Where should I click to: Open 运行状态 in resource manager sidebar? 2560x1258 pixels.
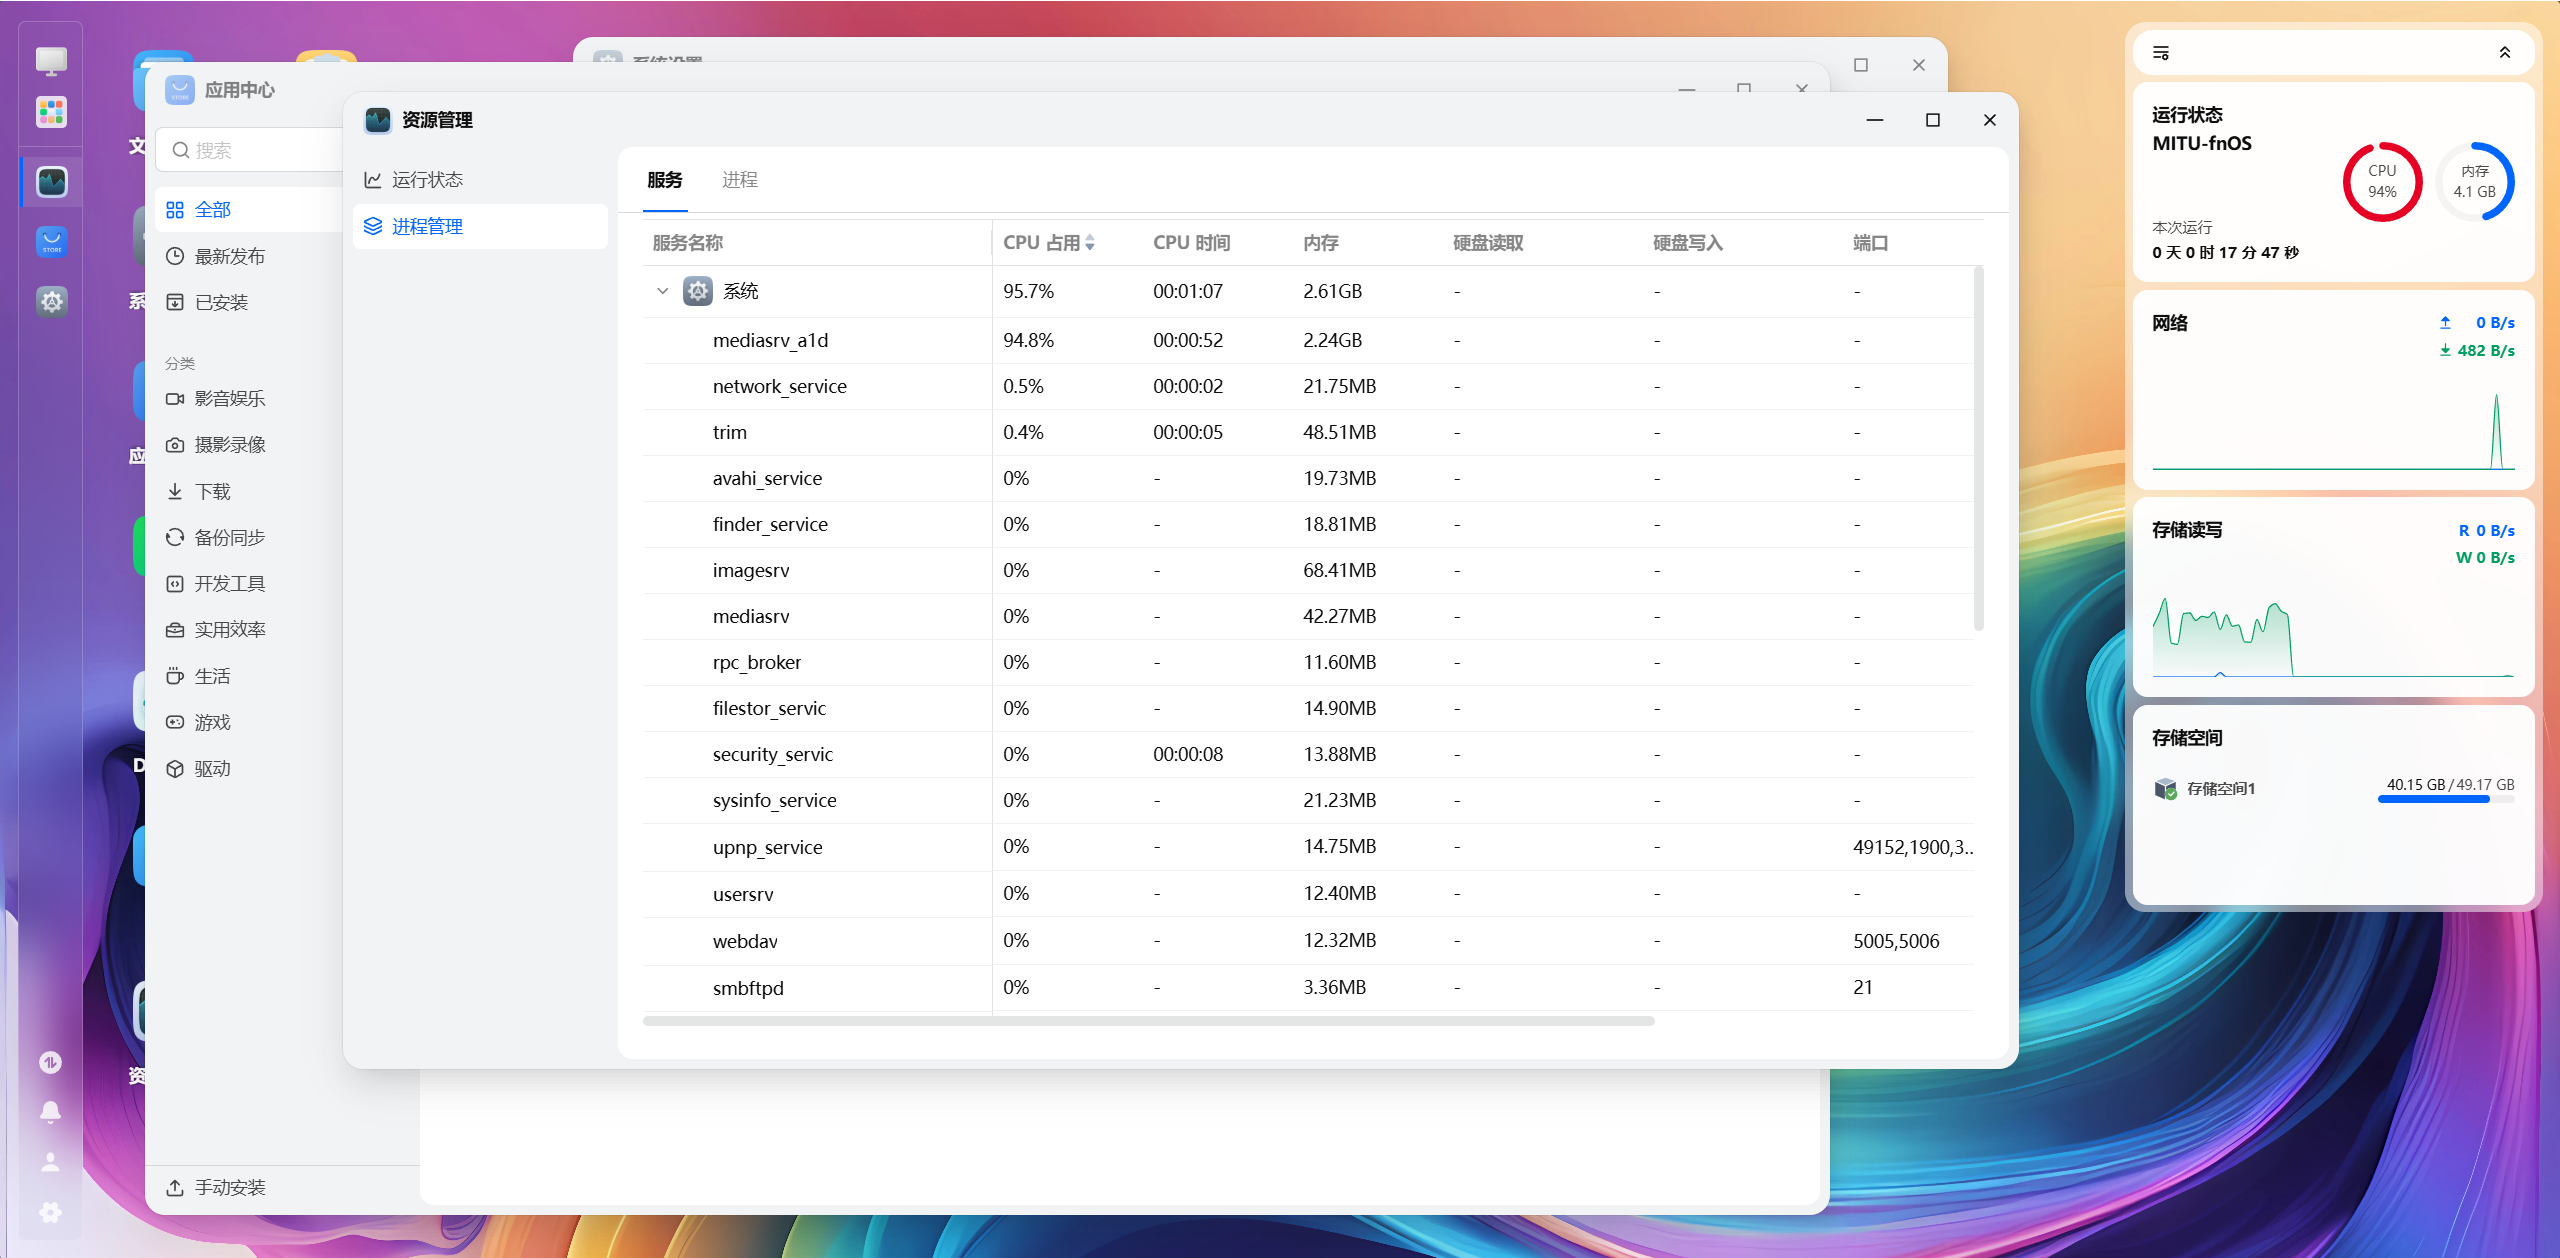click(x=427, y=180)
